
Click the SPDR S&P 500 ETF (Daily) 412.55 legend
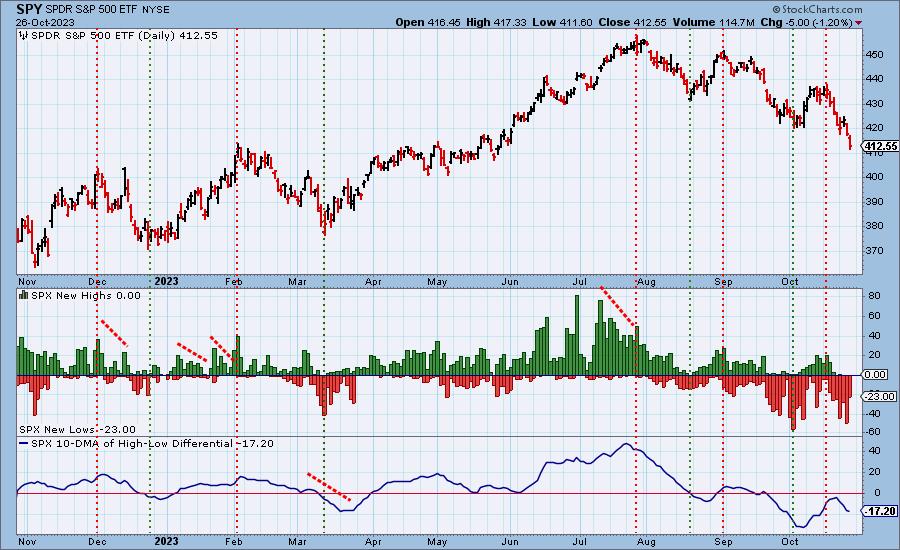click(124, 36)
